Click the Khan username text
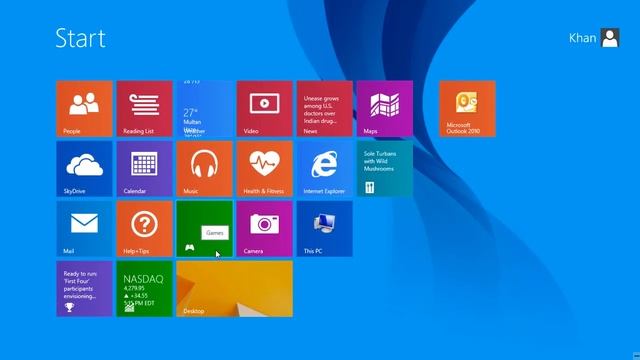Viewport: 640px width, 360px height. [582, 38]
